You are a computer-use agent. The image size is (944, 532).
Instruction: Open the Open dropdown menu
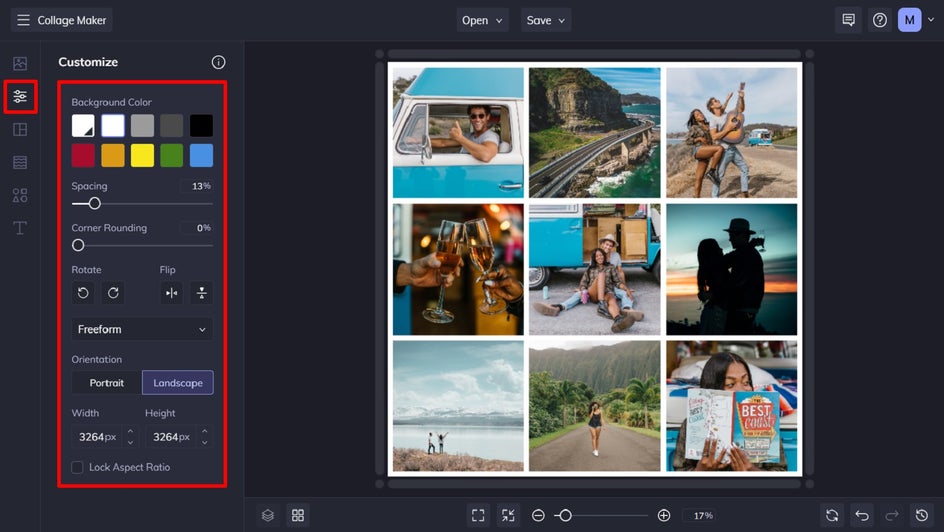tap(482, 20)
